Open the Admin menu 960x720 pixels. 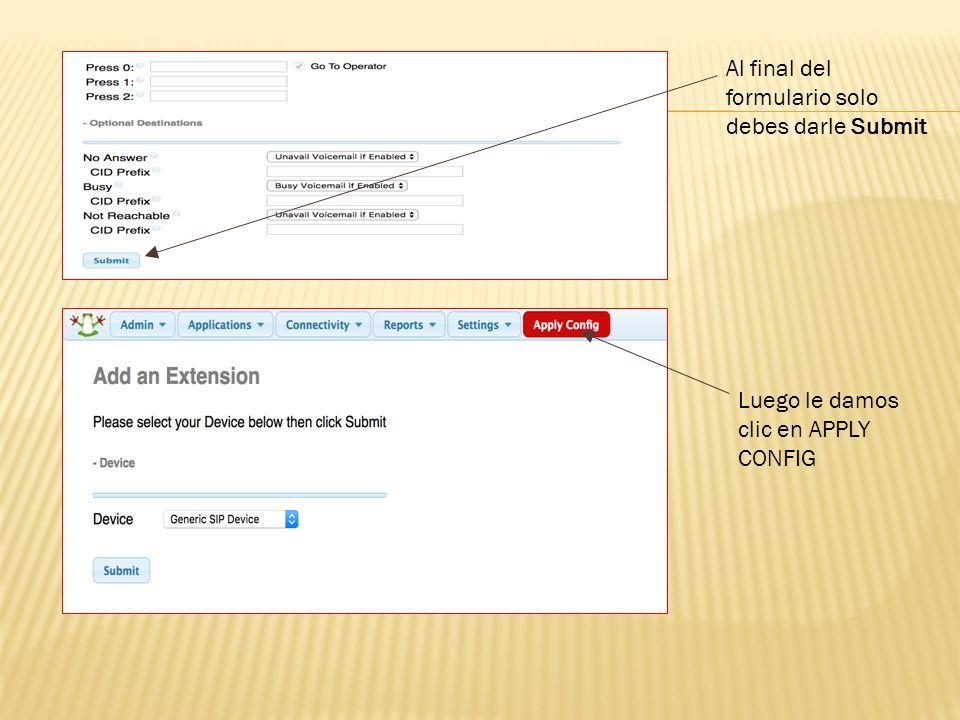(143, 324)
